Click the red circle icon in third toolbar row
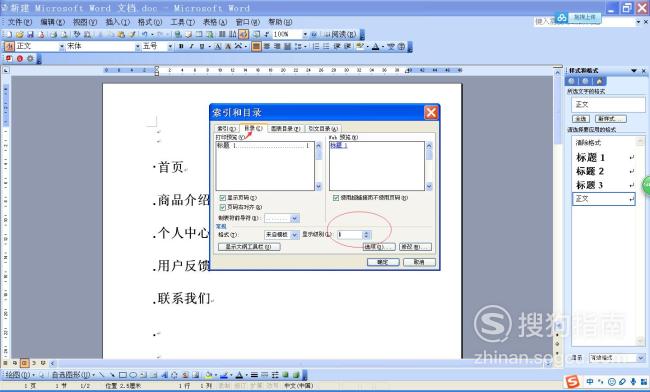 tap(19, 58)
